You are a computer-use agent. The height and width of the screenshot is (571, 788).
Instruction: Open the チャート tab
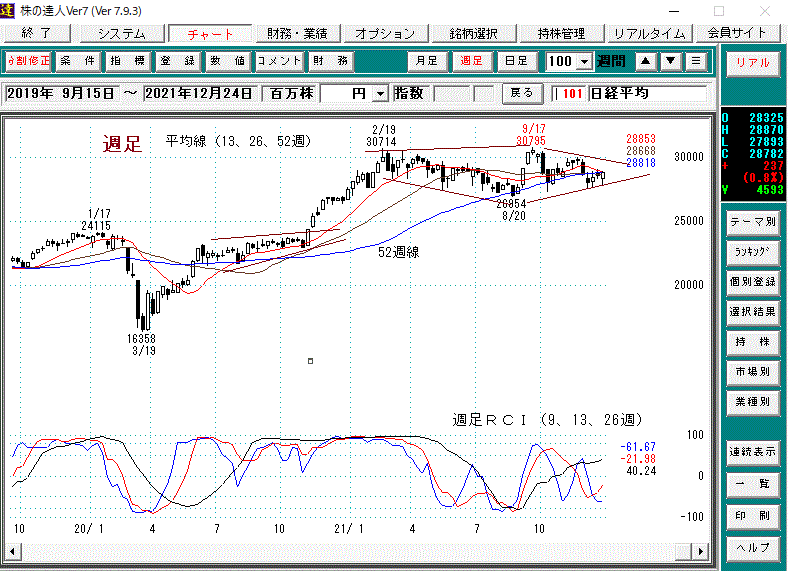[210, 33]
